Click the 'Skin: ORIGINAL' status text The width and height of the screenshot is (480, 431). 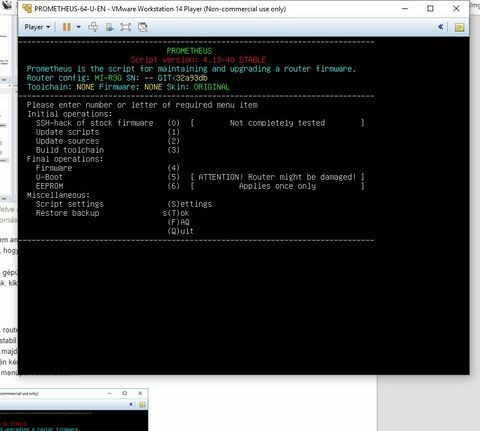(198, 87)
